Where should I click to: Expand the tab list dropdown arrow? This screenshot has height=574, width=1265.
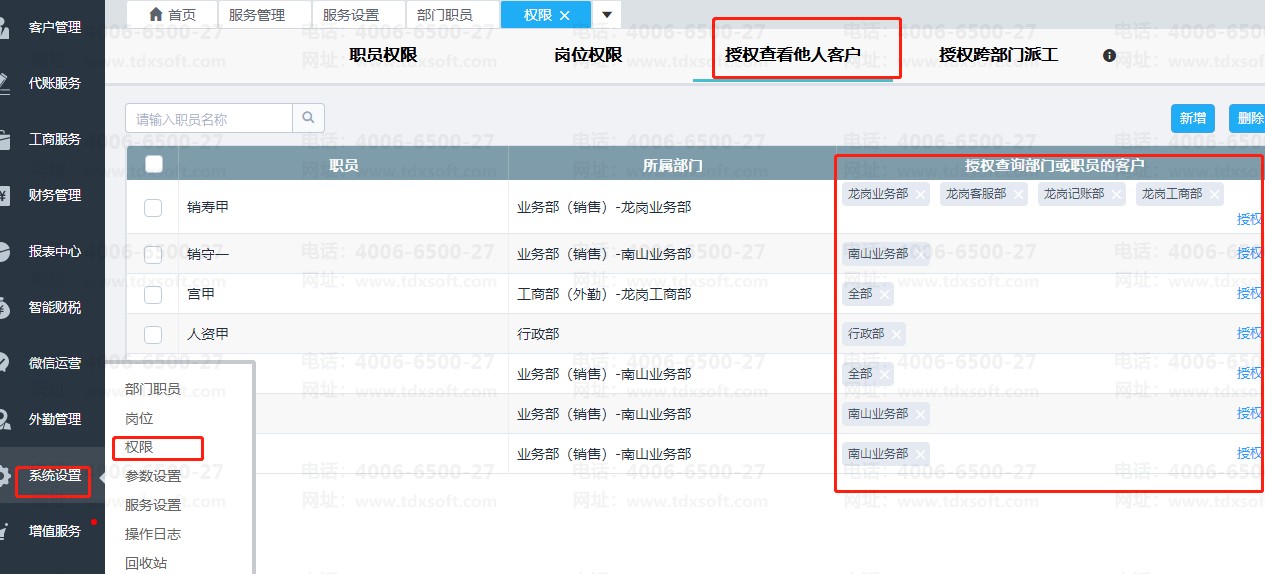tap(607, 15)
